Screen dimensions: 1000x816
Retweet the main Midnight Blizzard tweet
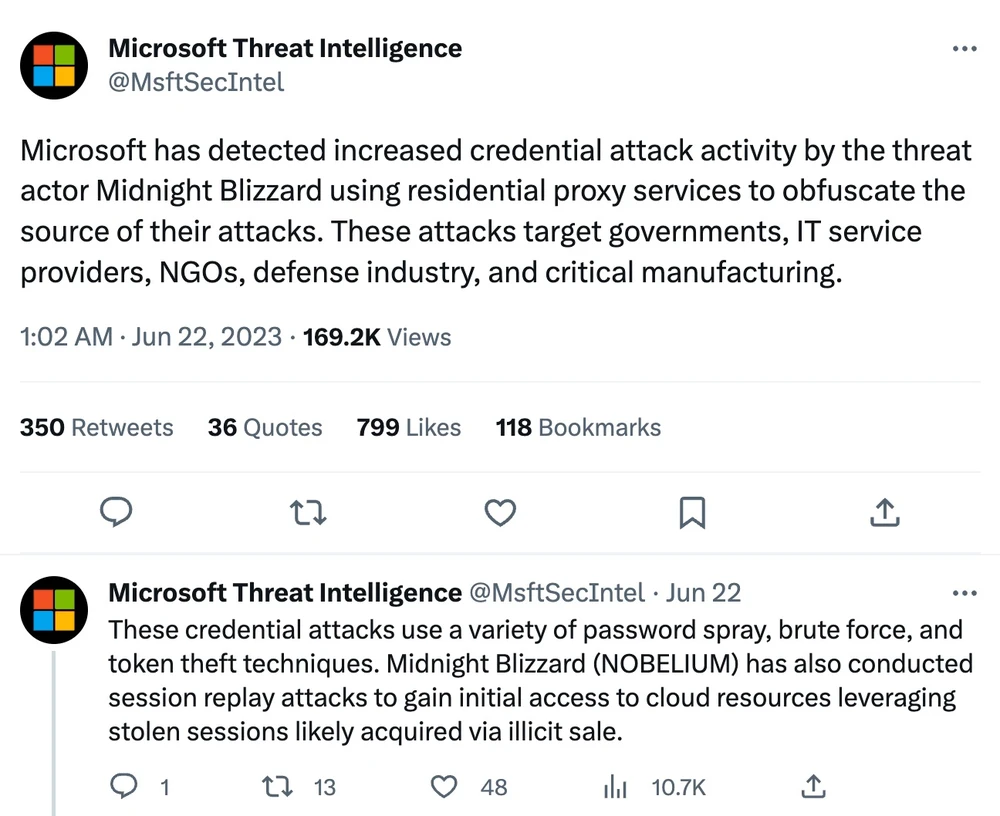point(307,513)
